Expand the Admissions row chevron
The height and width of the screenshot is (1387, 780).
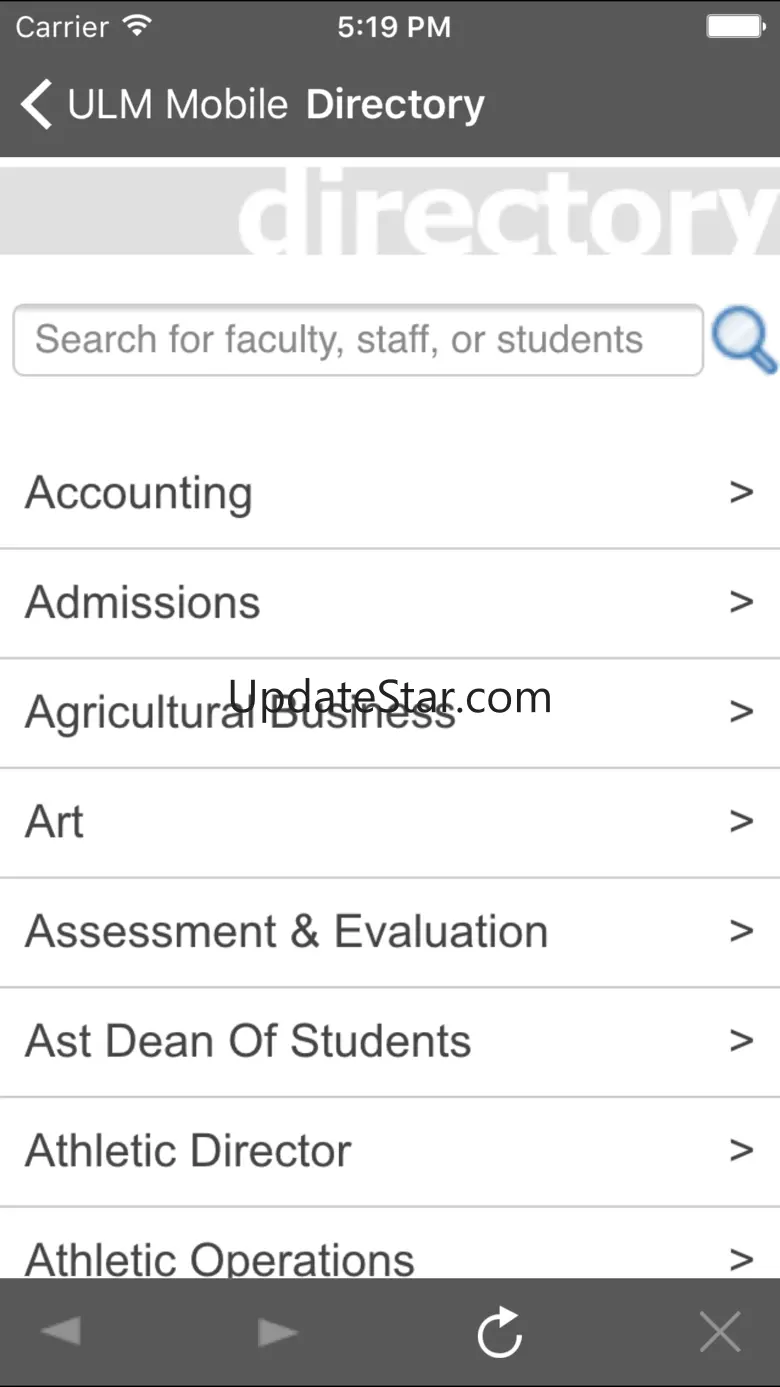pos(741,602)
